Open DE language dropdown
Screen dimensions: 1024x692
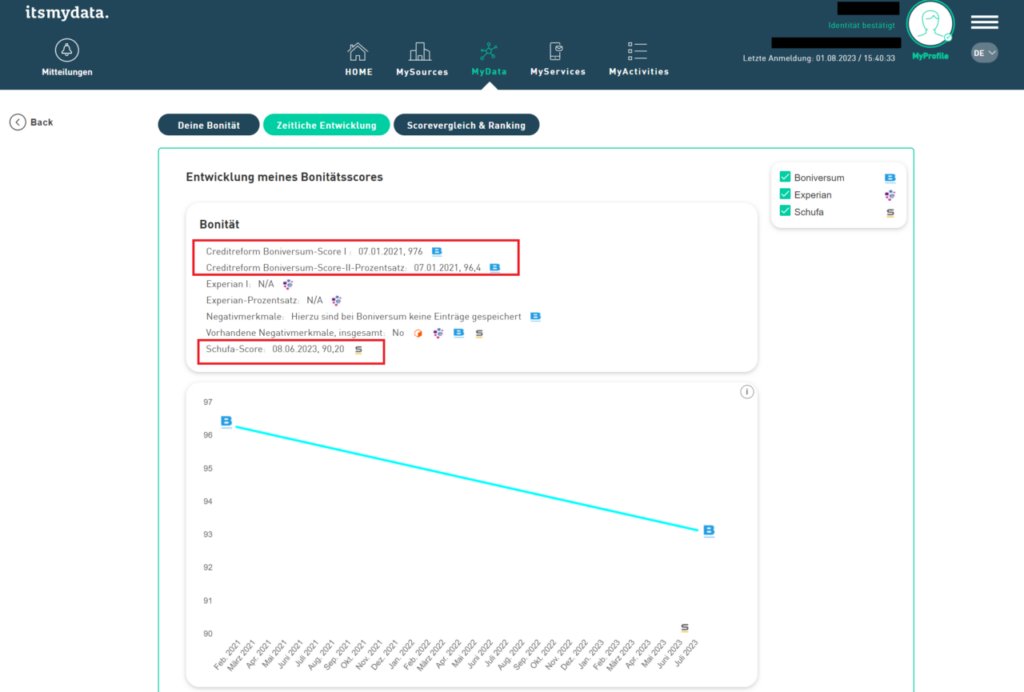pyautogui.click(x=984, y=53)
